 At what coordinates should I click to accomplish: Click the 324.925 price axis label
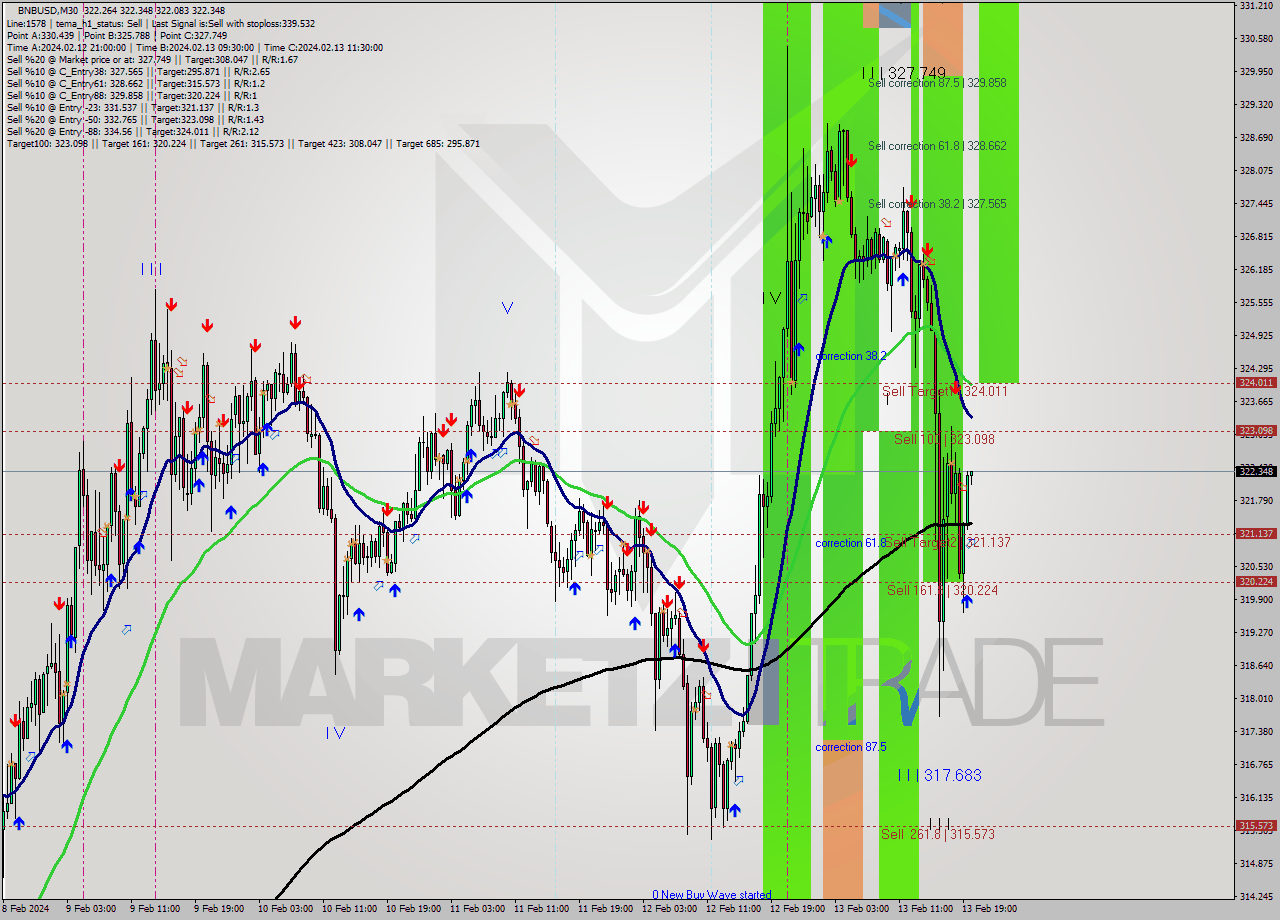click(x=1256, y=336)
